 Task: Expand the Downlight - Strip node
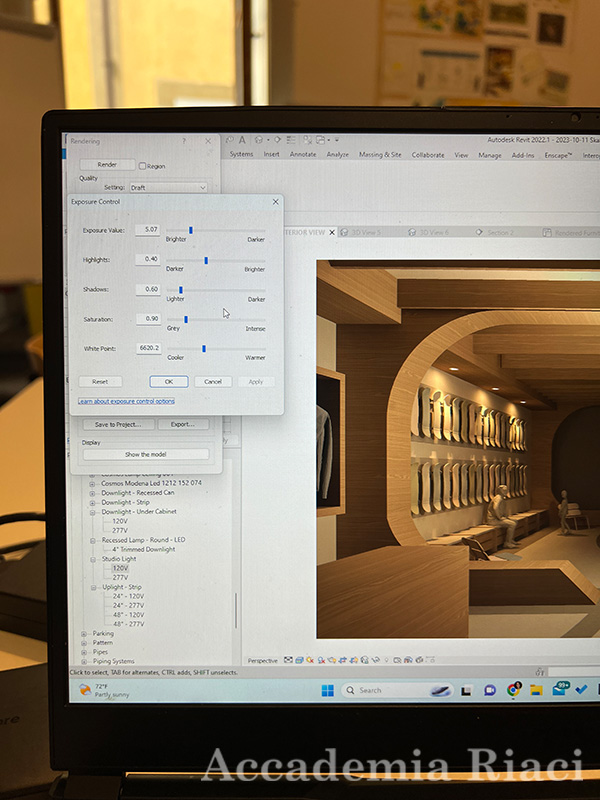92,503
